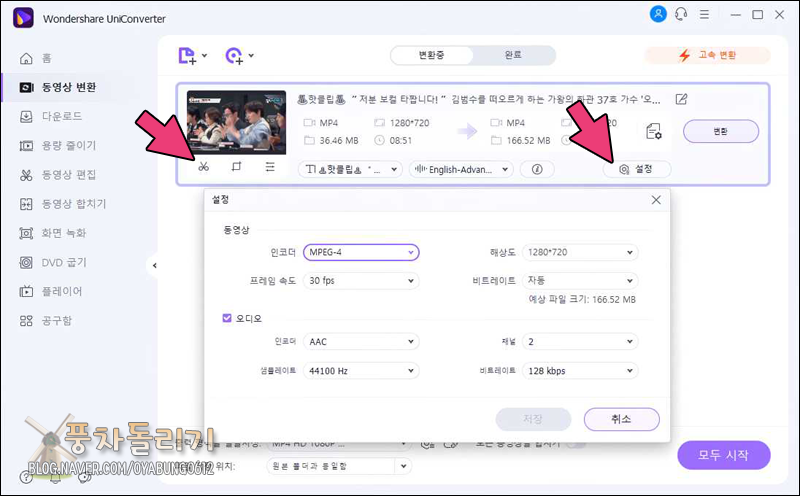Click the 취소 cancel button
The image size is (800, 496).
[621, 419]
